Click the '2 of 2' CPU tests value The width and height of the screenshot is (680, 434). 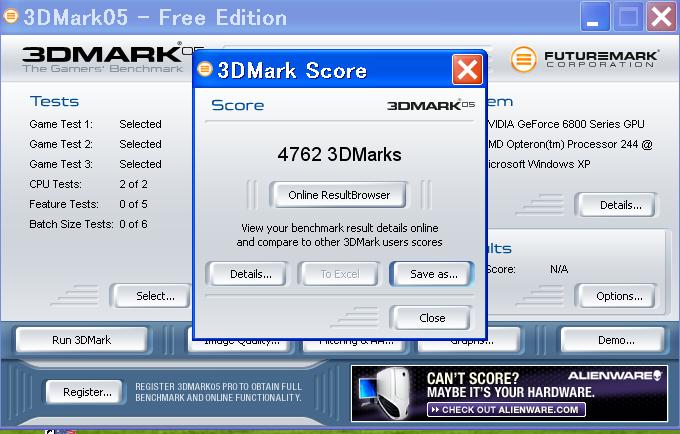click(x=134, y=184)
